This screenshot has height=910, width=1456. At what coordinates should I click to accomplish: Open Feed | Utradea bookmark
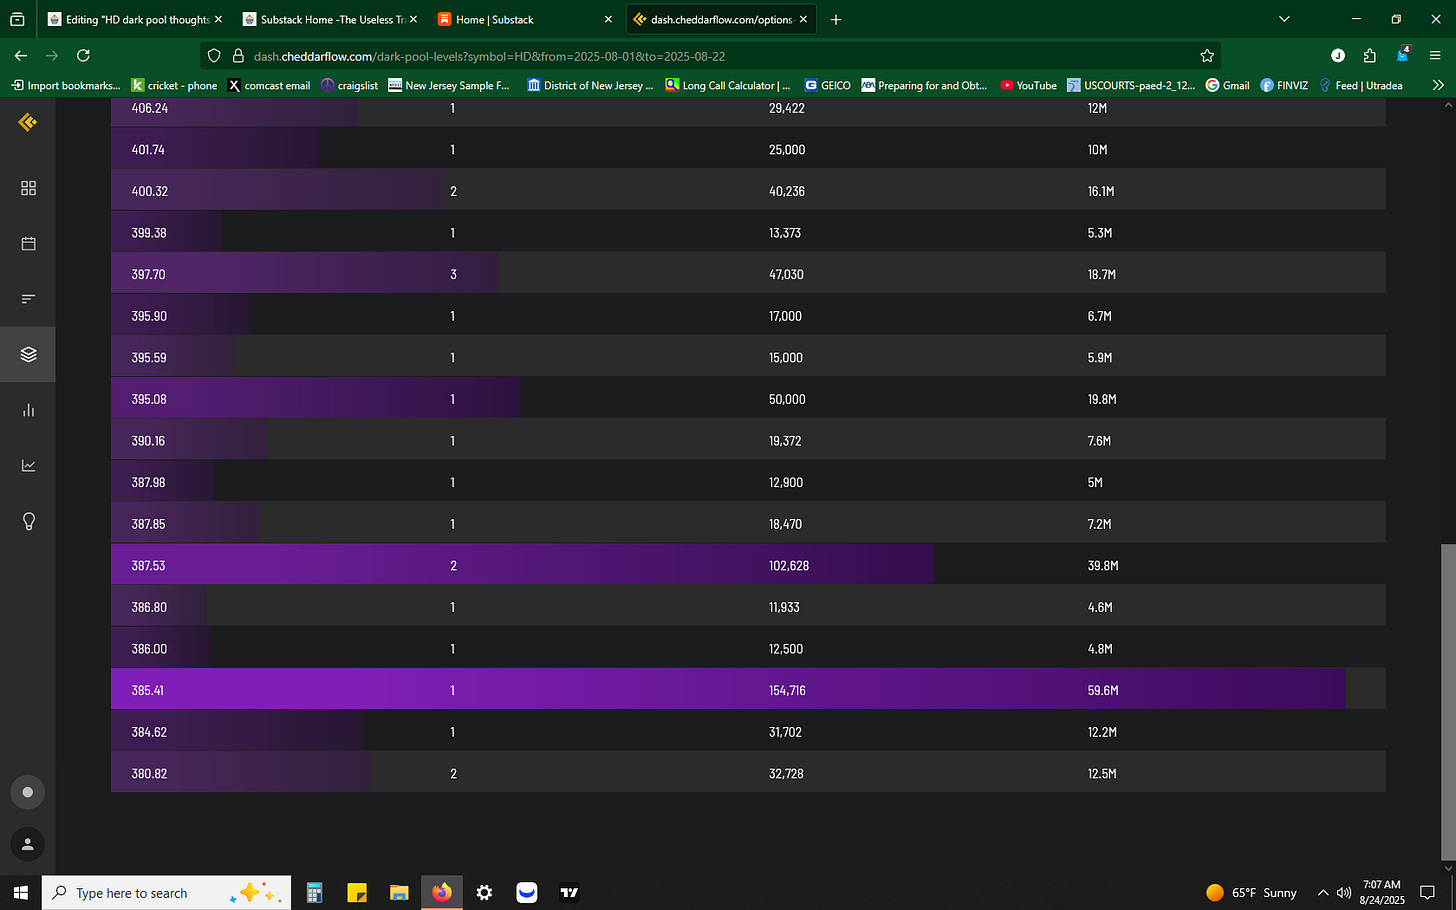1361,85
